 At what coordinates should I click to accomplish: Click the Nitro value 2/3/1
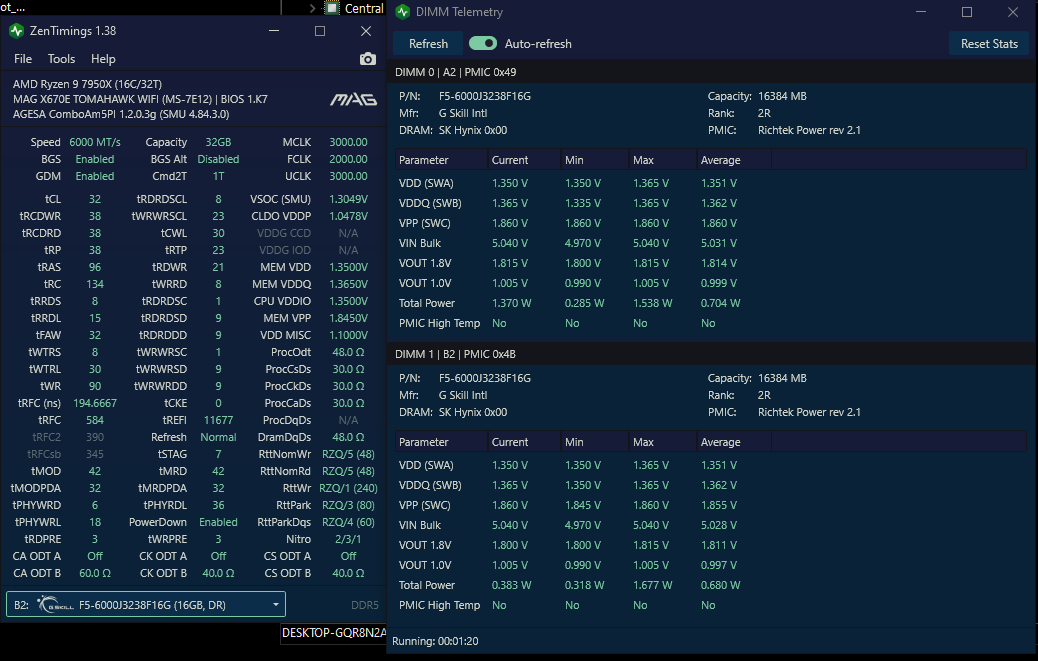[348, 539]
